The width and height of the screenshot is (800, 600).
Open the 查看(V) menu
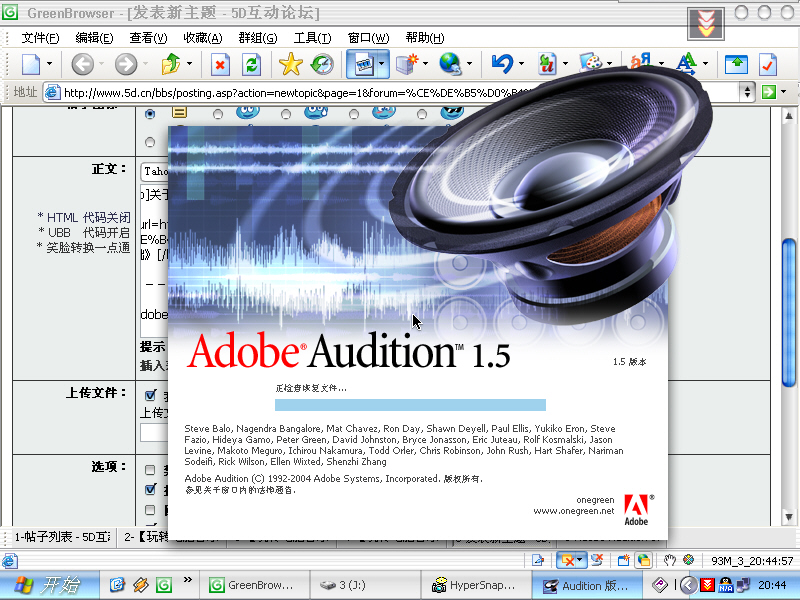[148, 38]
